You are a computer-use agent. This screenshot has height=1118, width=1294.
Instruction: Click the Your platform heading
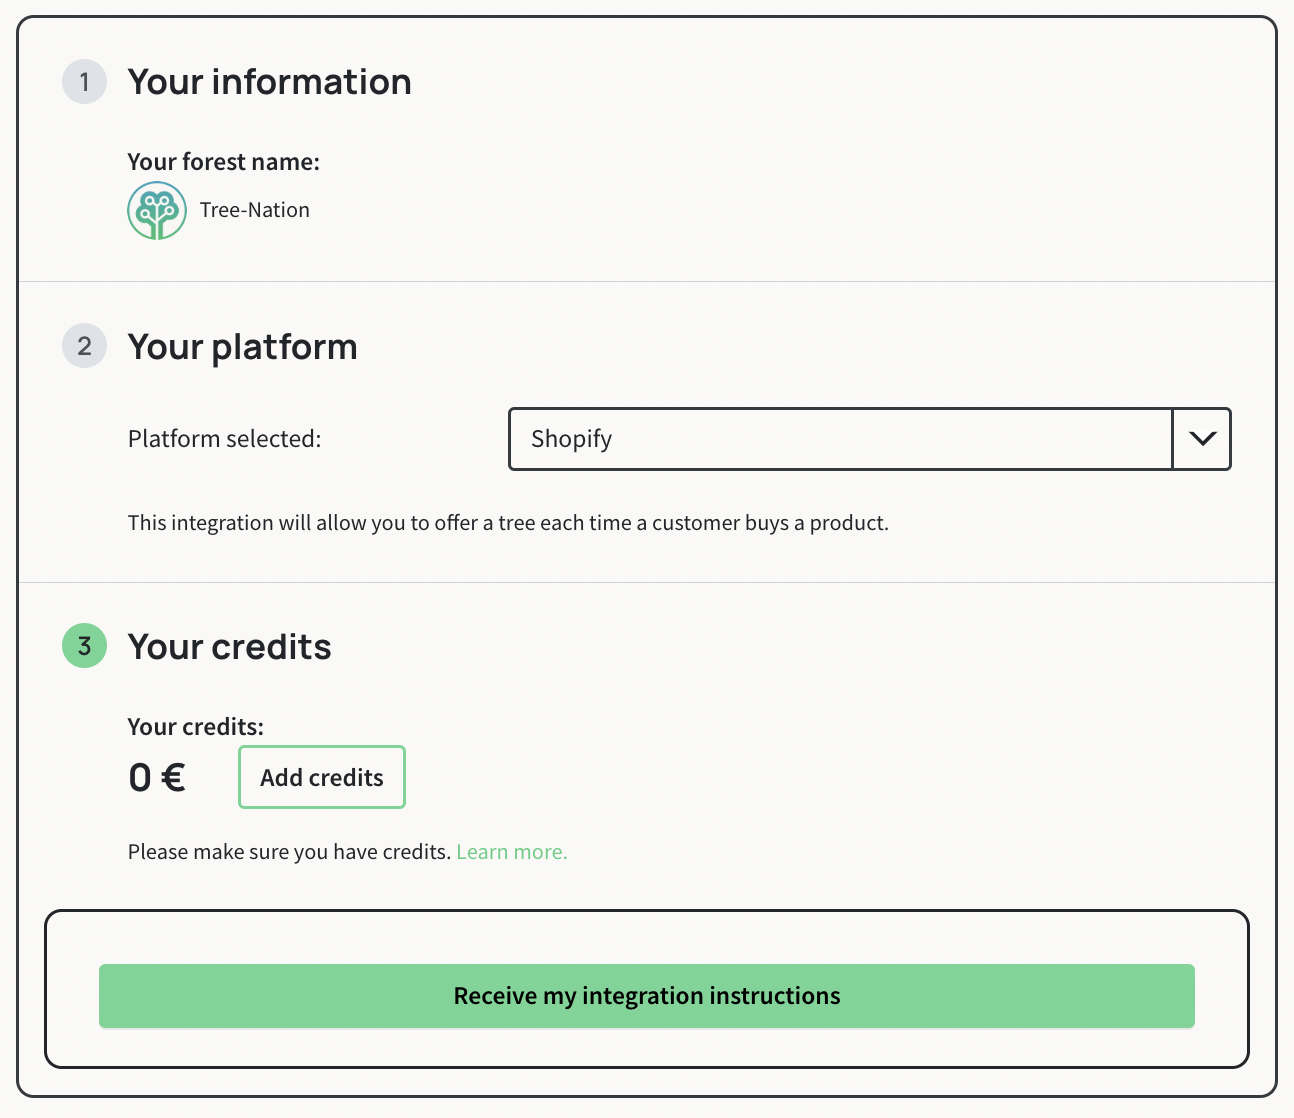(242, 347)
